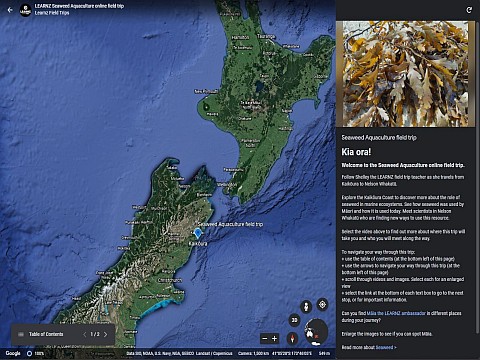480x360 pixels.
Task: Click the Learnz Field Trips subtitle
Action: (52, 13)
